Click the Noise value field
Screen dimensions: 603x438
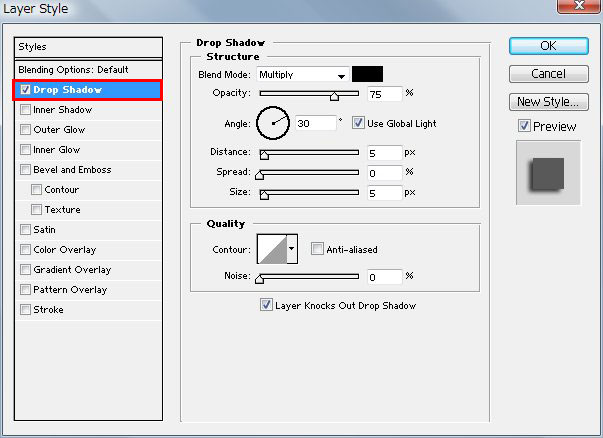pos(385,277)
